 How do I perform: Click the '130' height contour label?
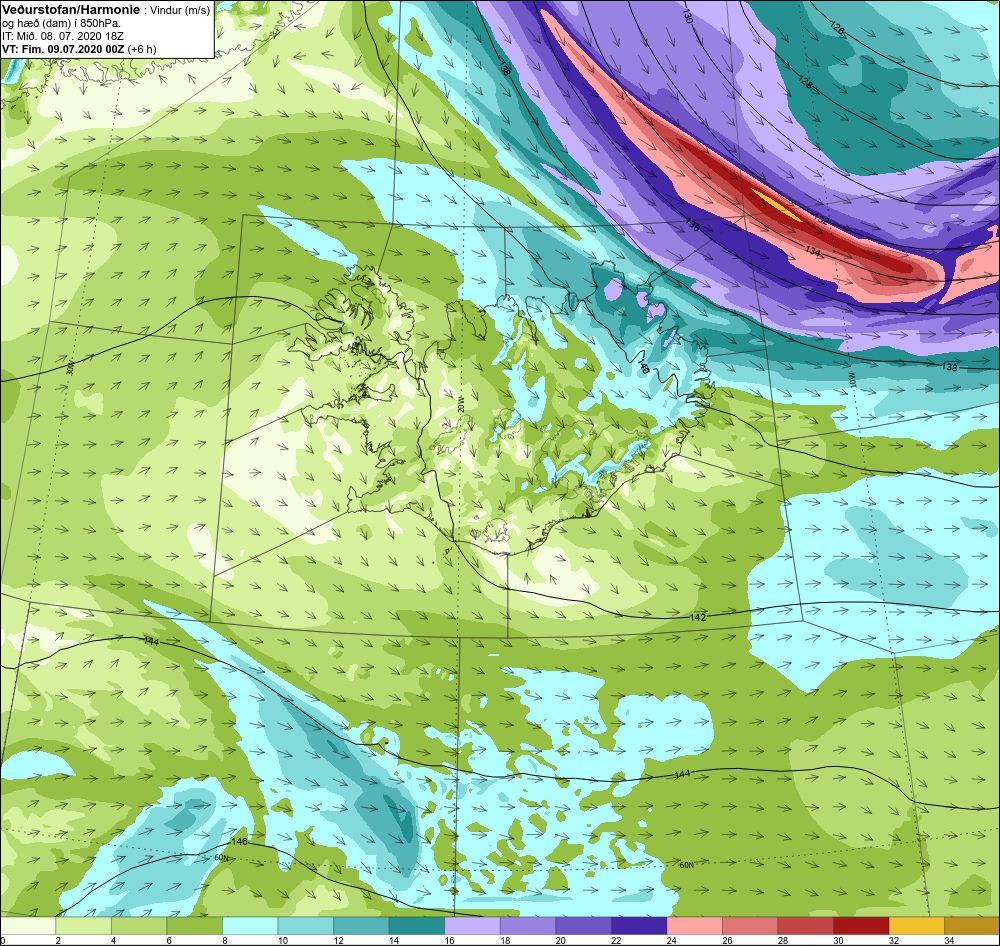point(687,16)
